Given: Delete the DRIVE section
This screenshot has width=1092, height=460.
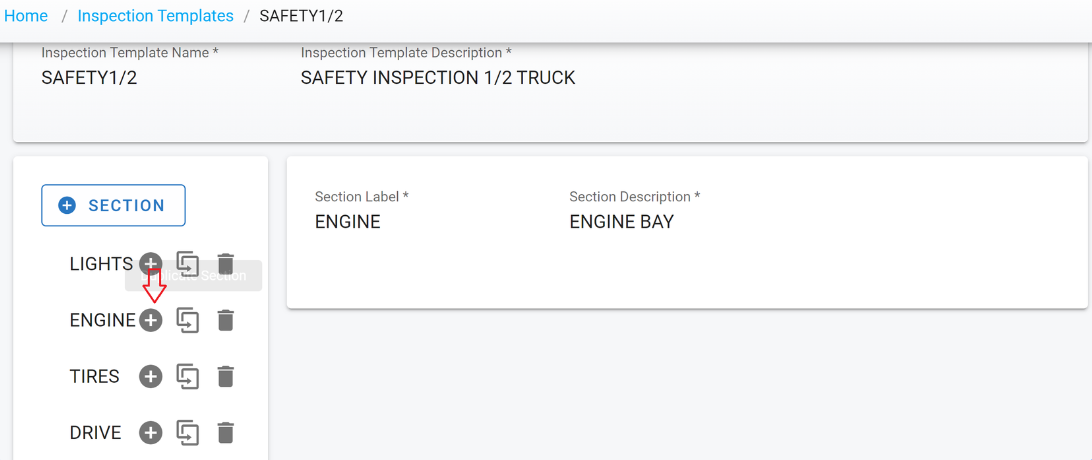Looking at the screenshot, I should click(226, 433).
